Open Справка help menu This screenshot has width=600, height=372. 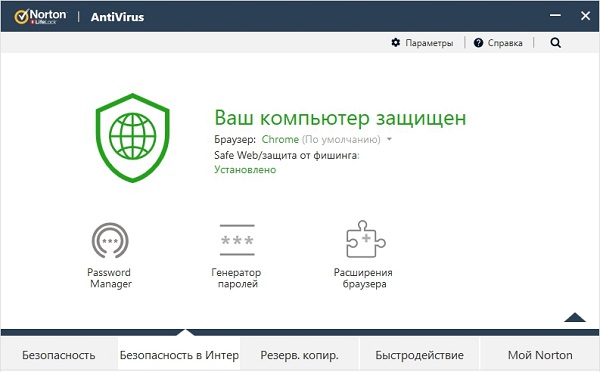[x=498, y=43]
